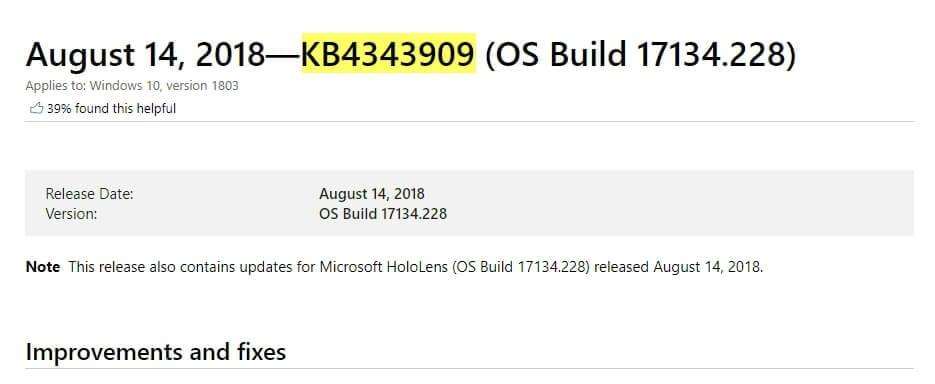The height and width of the screenshot is (384, 935).
Task: Click the page title 'August 14, 2018'
Action: (145, 54)
